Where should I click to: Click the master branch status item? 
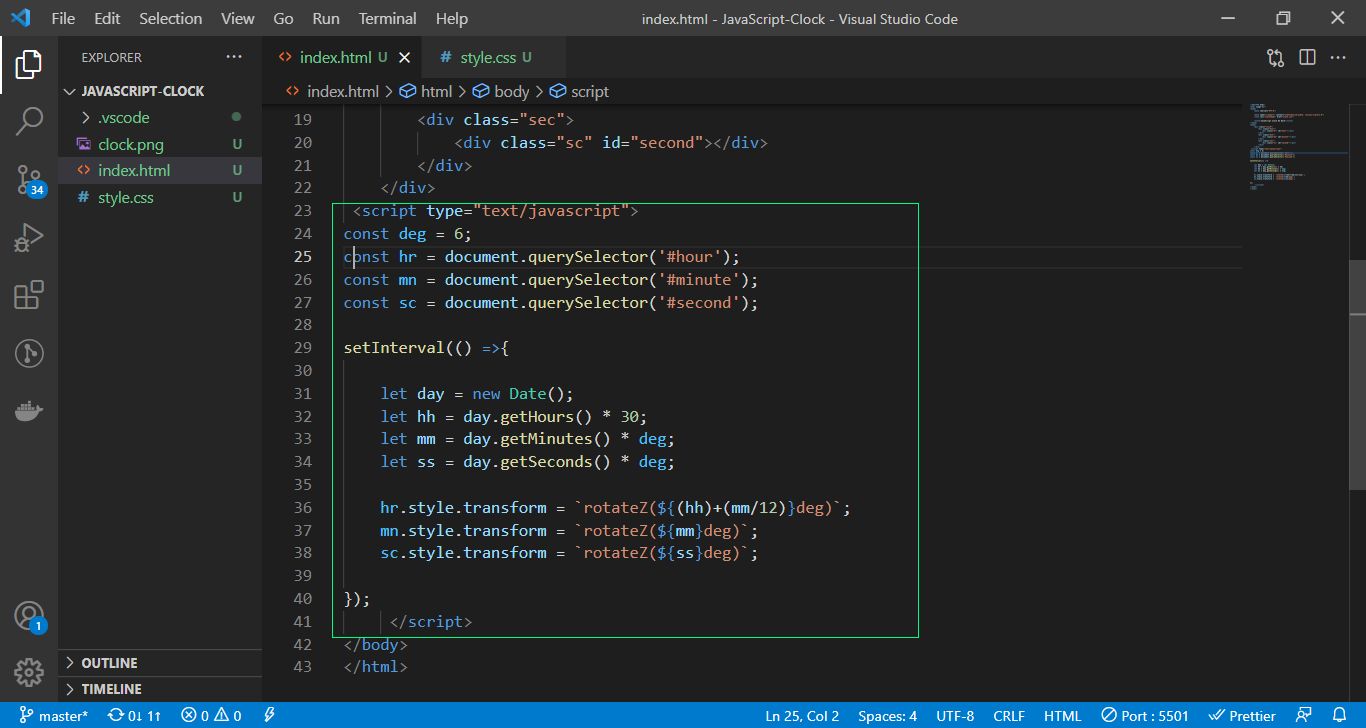click(x=54, y=715)
